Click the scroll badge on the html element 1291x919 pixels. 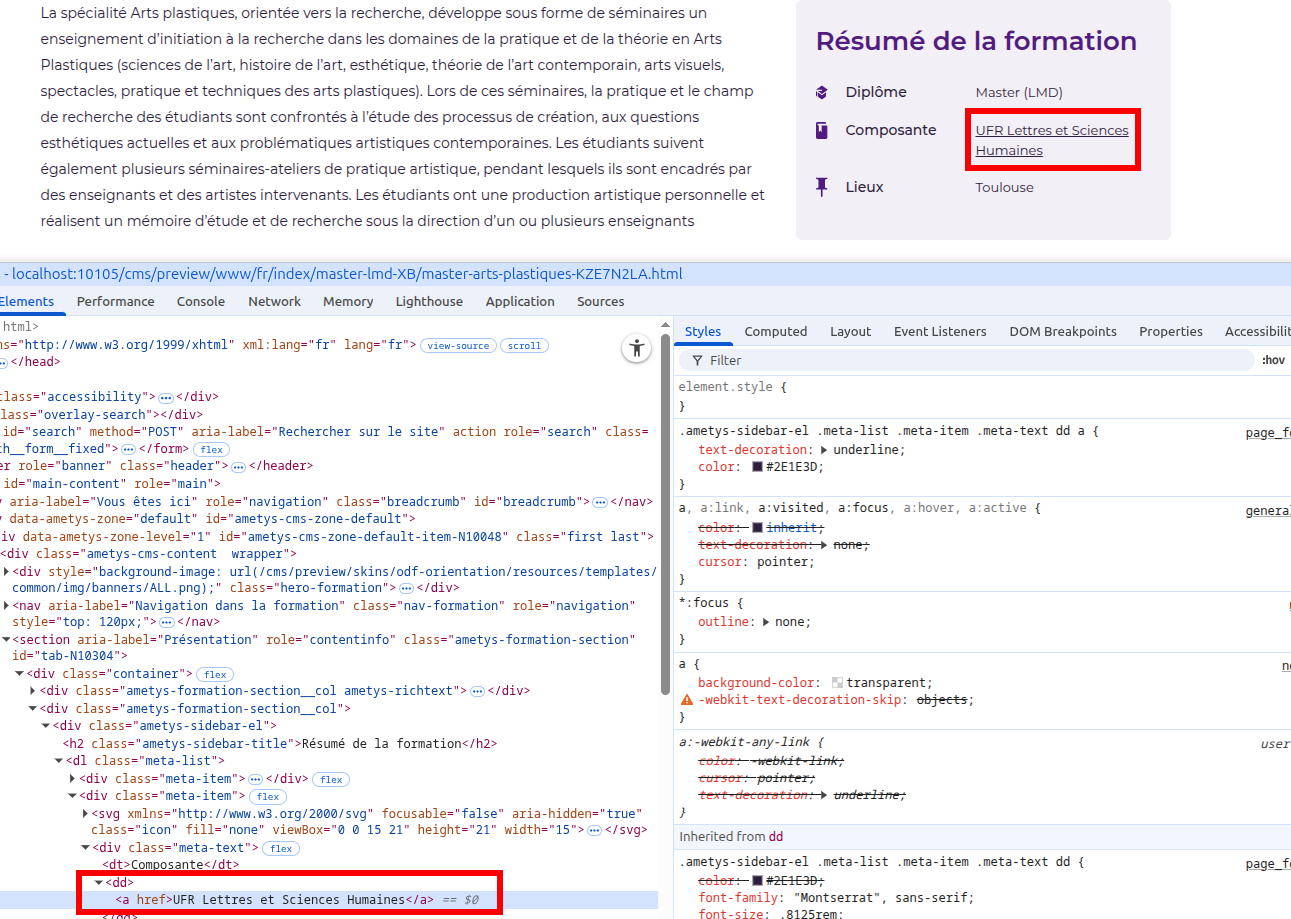coord(524,346)
